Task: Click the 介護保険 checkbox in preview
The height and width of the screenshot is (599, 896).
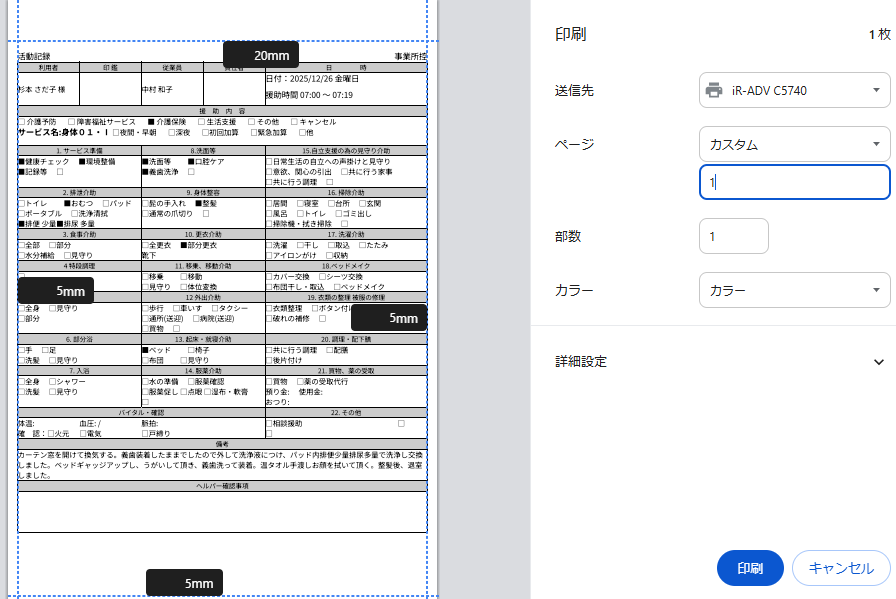Action: click(151, 121)
